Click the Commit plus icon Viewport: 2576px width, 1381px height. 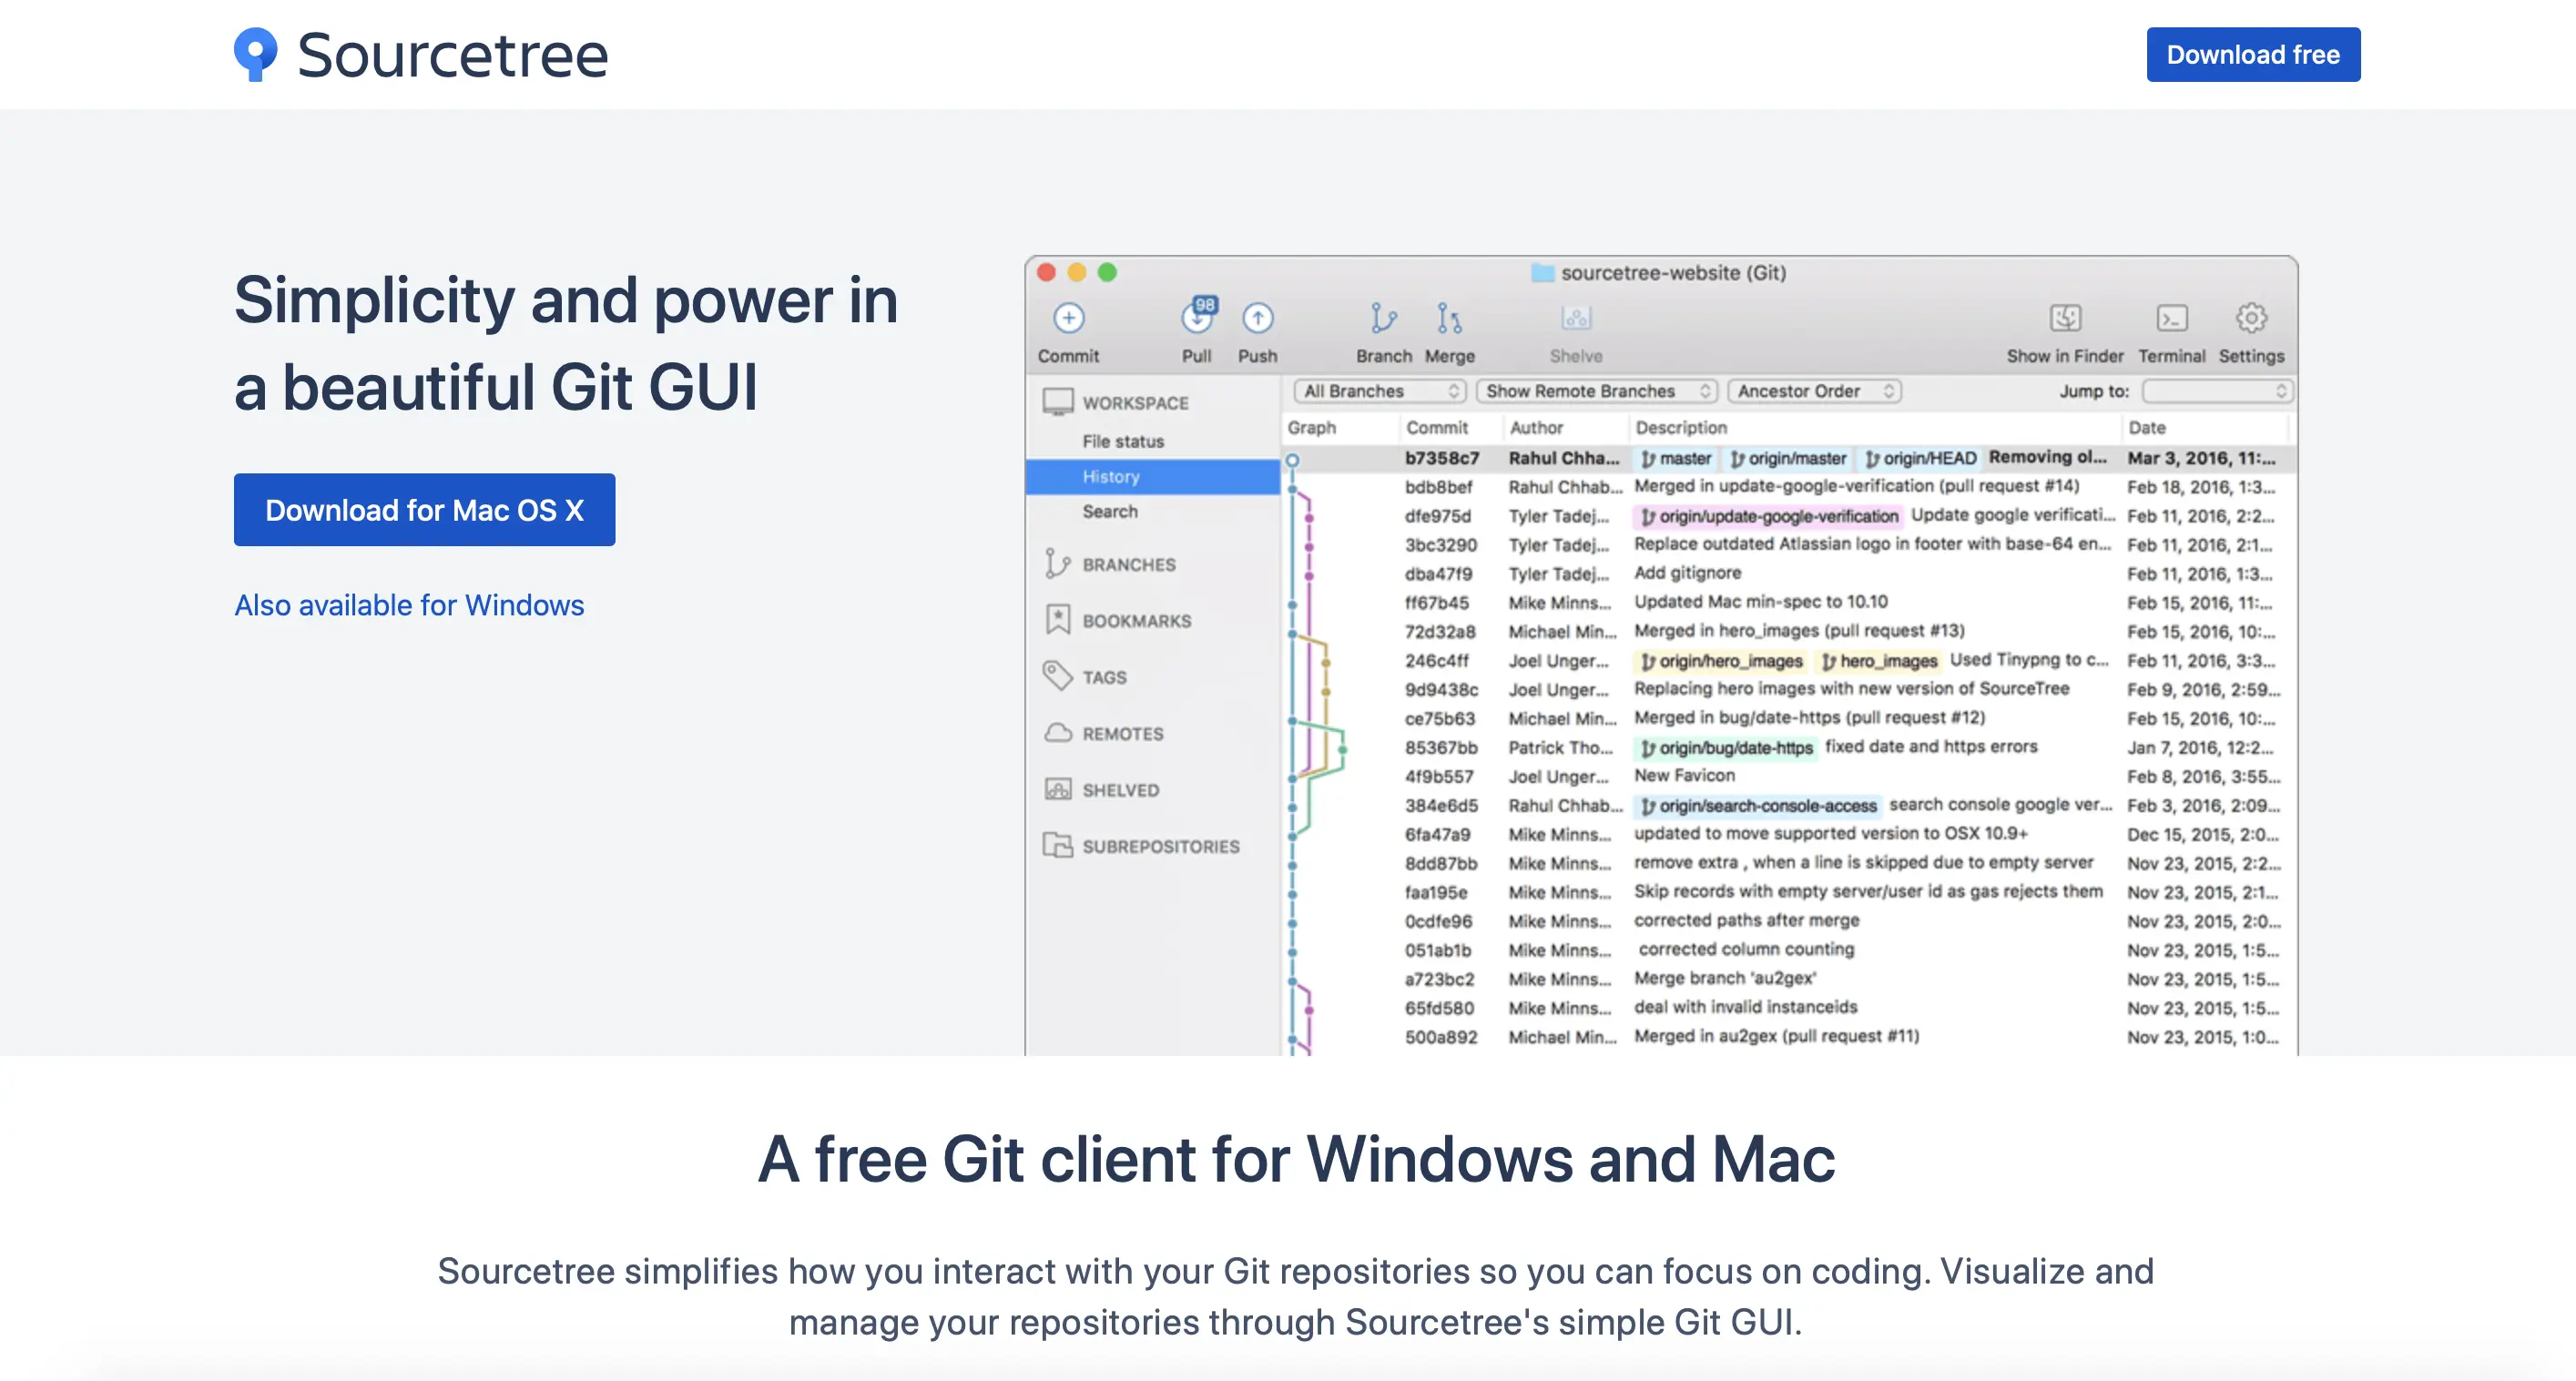pos(1068,319)
